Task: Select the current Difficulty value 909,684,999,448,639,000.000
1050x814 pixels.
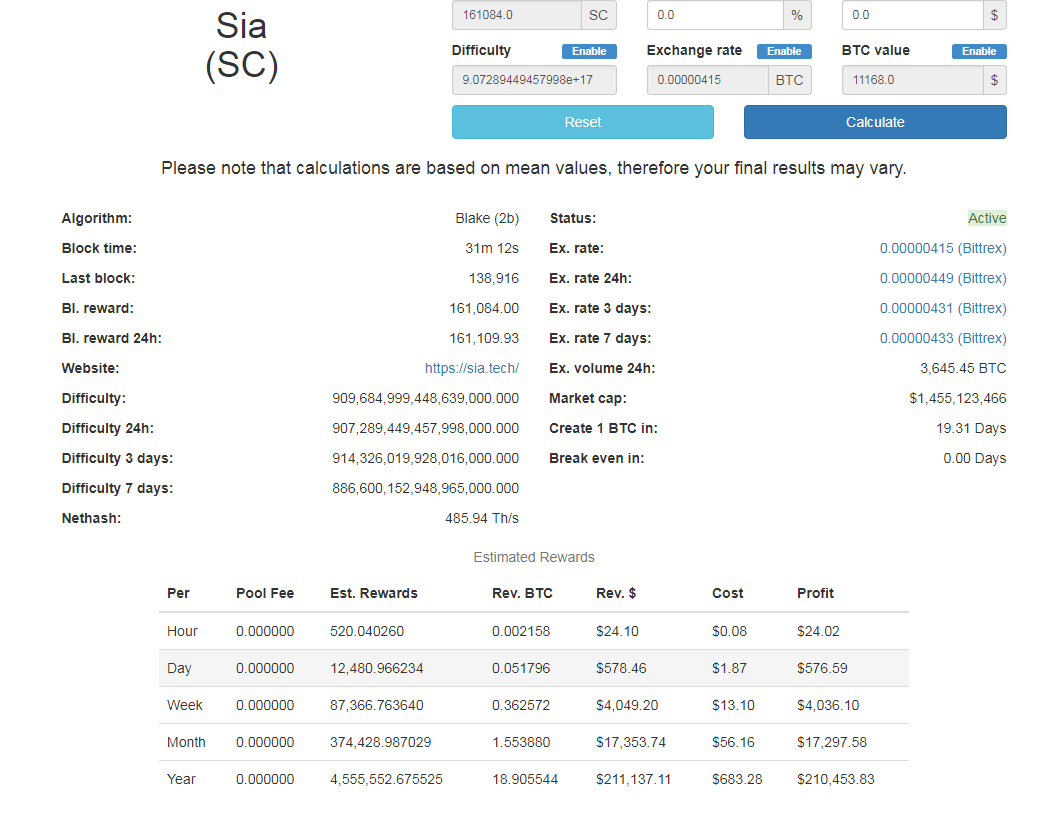Action: click(x=425, y=398)
